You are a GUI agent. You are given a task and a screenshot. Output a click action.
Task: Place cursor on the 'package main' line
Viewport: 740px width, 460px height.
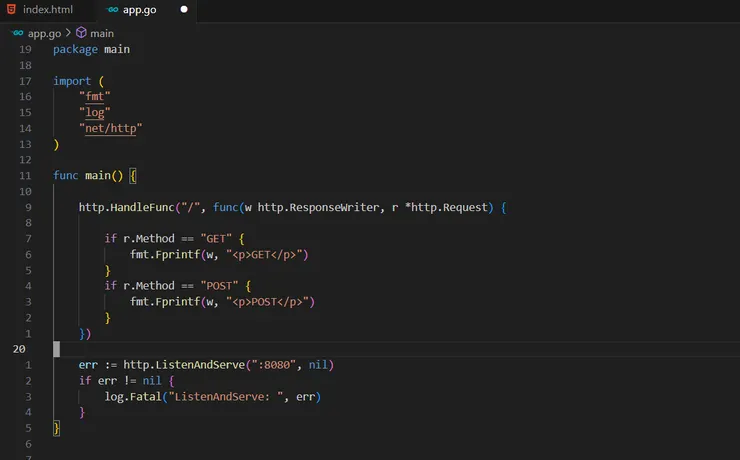(91, 49)
